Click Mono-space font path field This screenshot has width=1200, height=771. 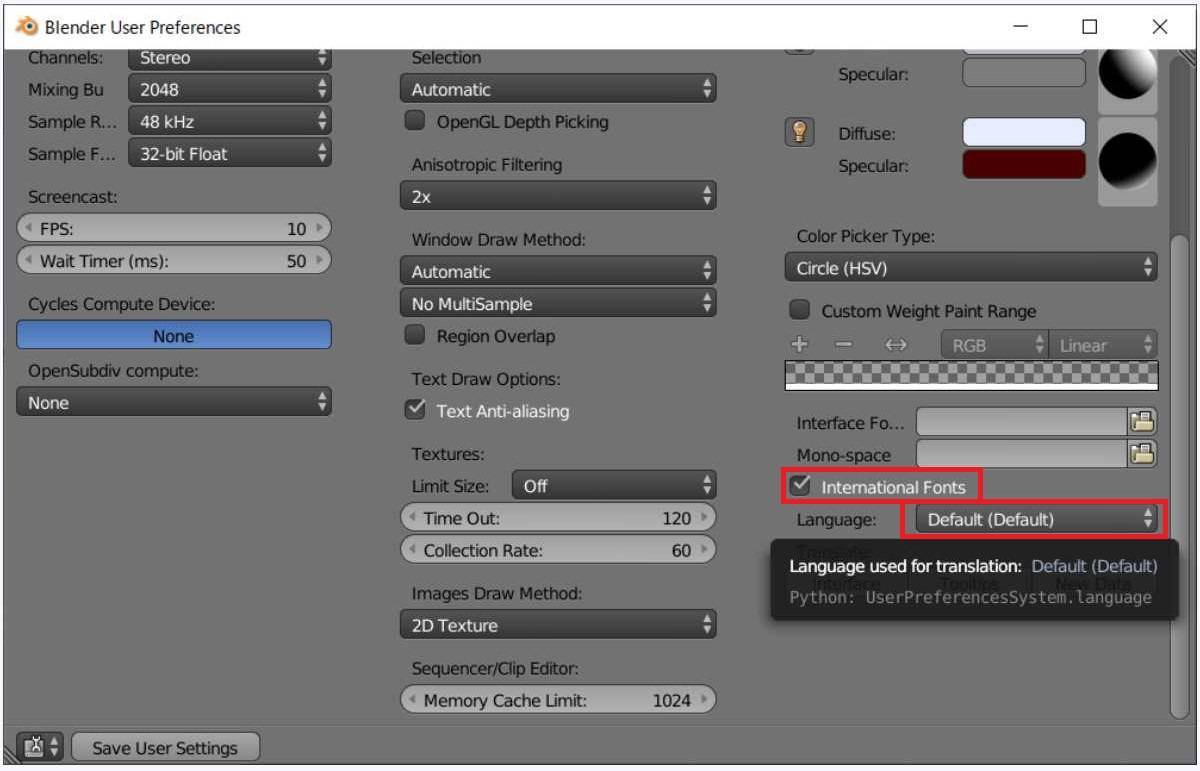(1021, 454)
